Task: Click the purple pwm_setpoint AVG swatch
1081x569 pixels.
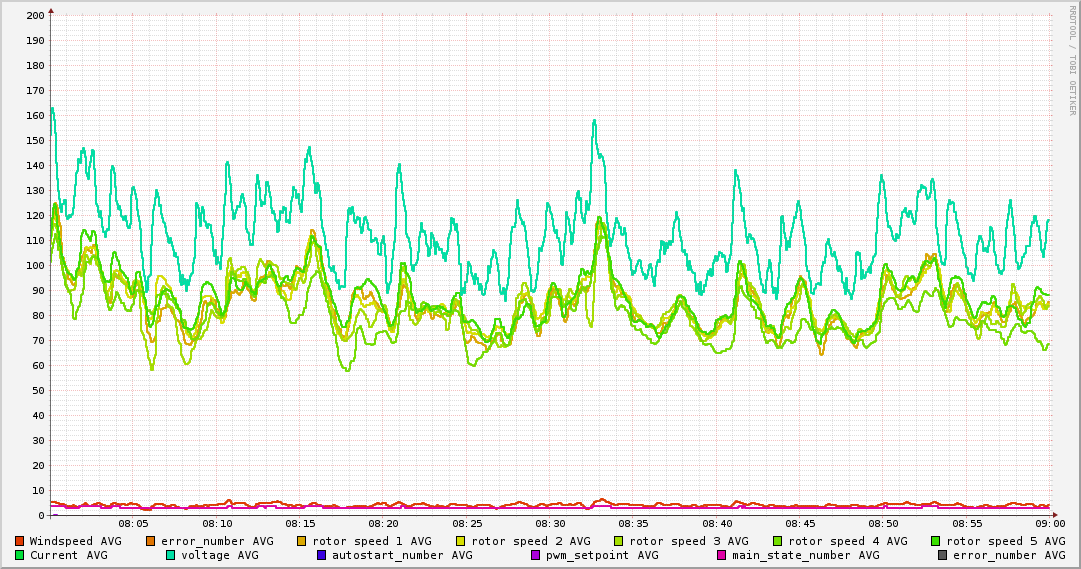Action: coord(535,555)
